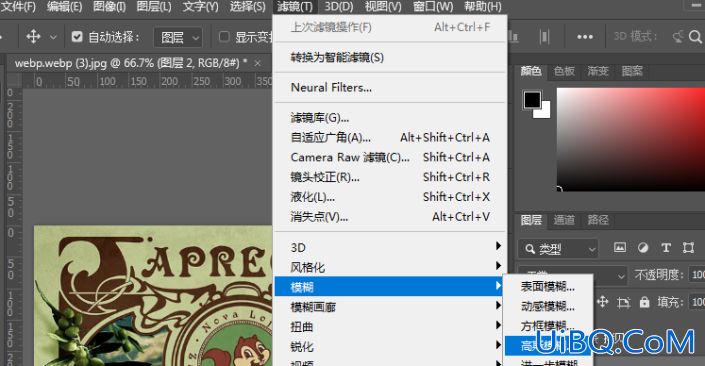Select the webp.webp (3).jpg document tab
This screenshot has height=366, width=705.
tap(130, 63)
